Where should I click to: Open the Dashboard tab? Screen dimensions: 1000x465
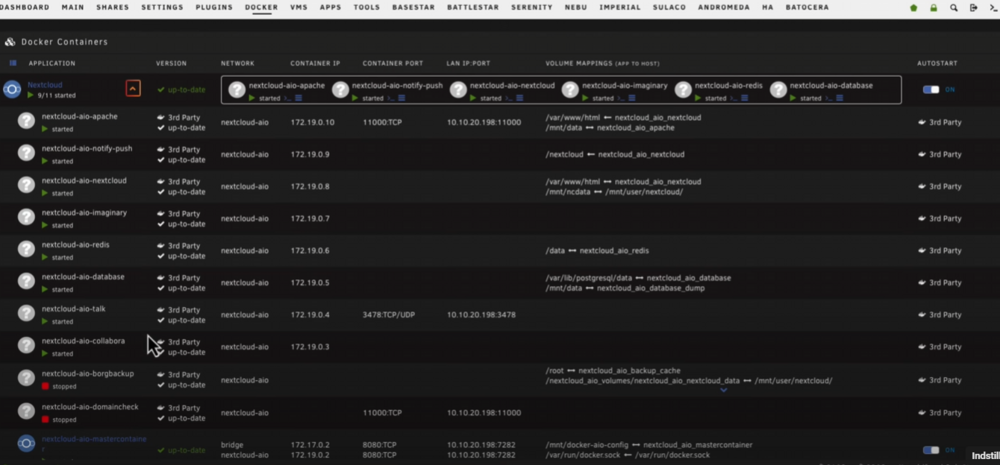coord(24,7)
